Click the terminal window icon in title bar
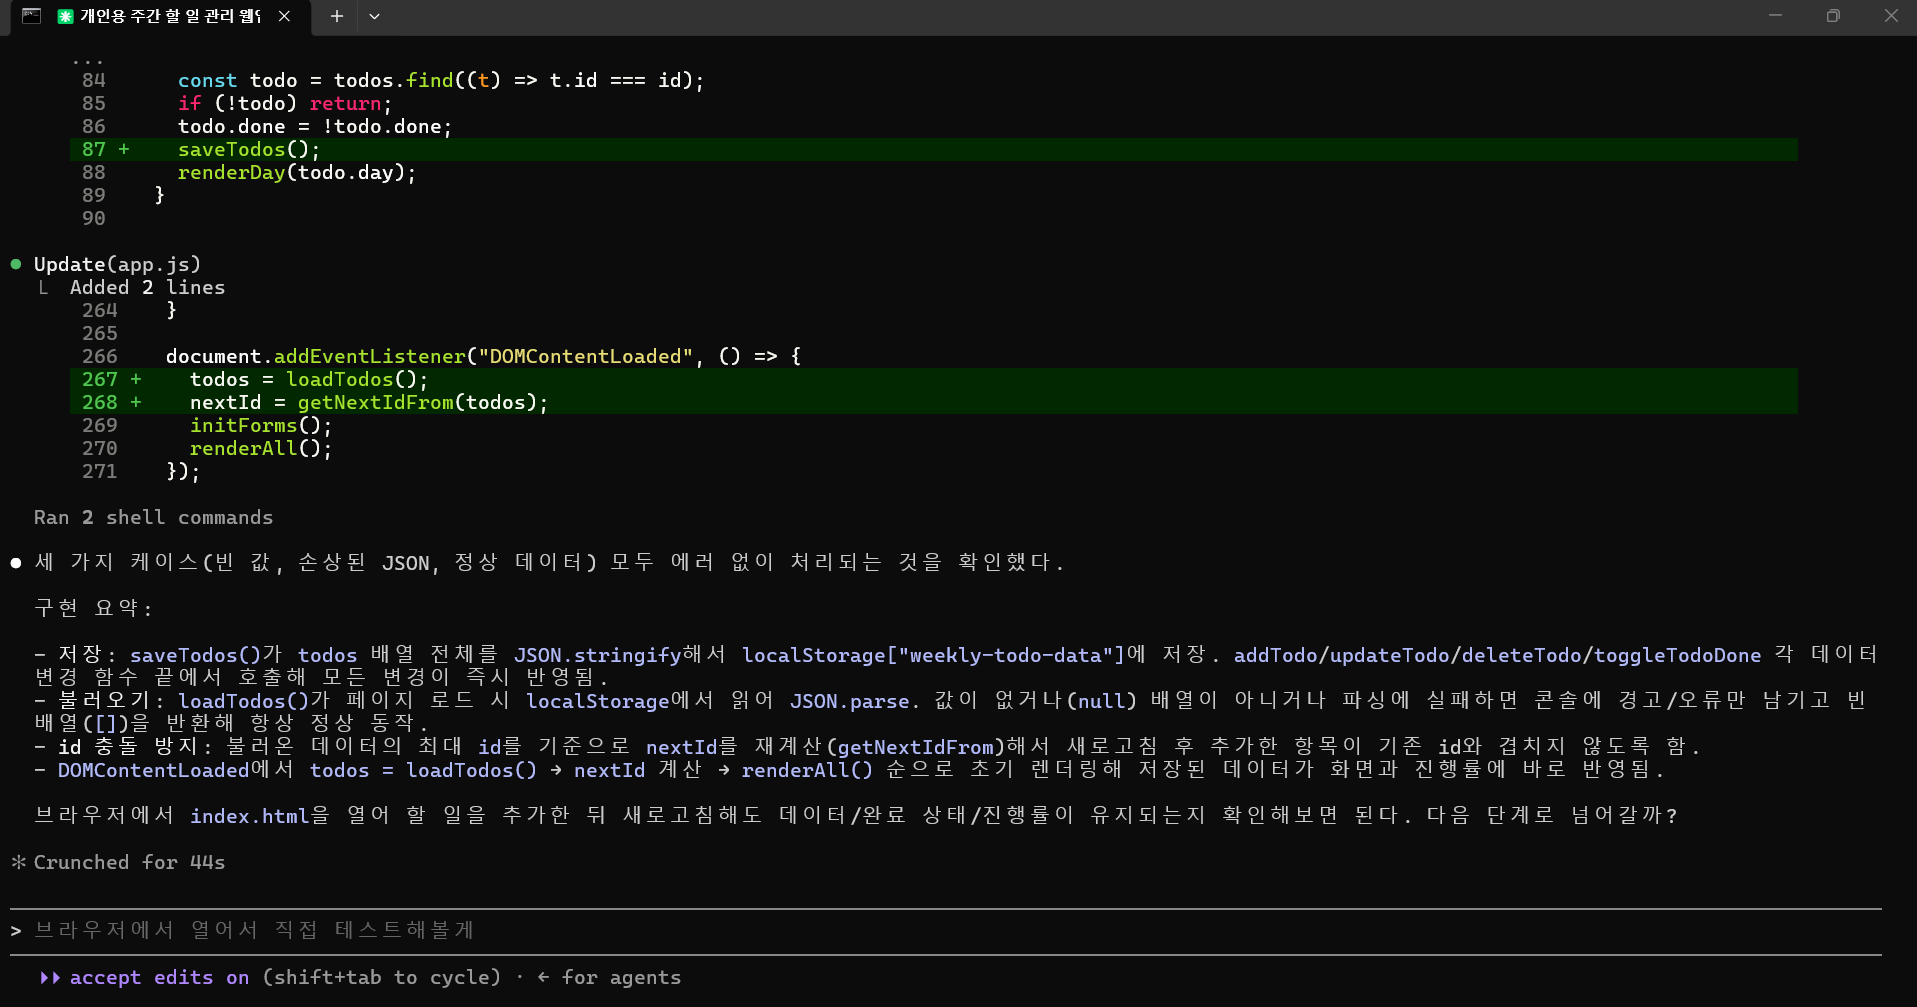Image resolution: width=1917 pixels, height=1007 pixels. [31, 16]
